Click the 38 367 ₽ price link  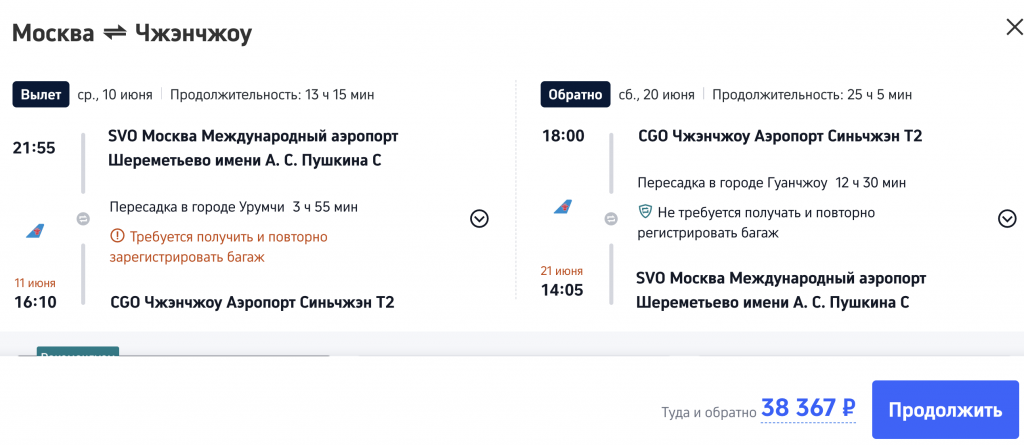808,408
